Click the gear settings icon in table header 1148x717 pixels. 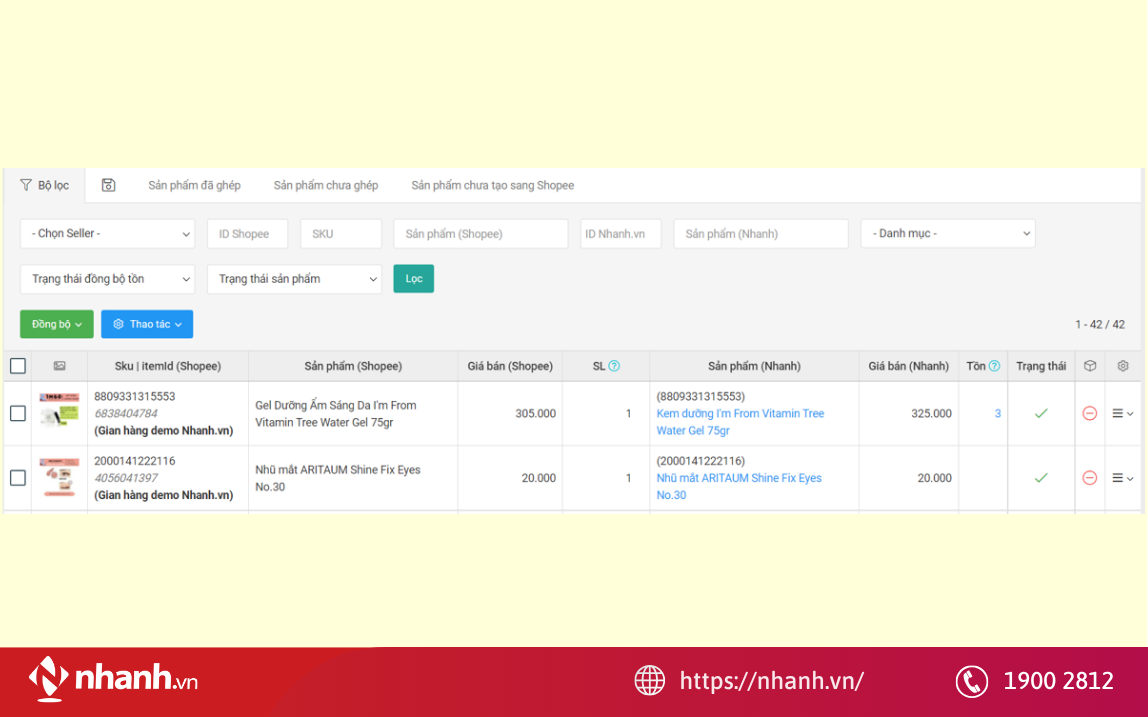[x=1122, y=365]
